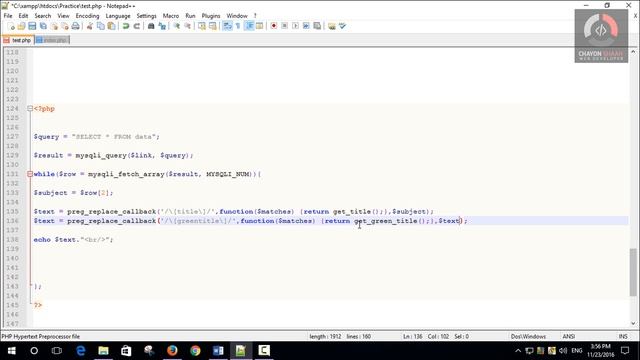Click the 'length : 1912' status text
Viewport: 640px width, 360px height.
coord(325,337)
